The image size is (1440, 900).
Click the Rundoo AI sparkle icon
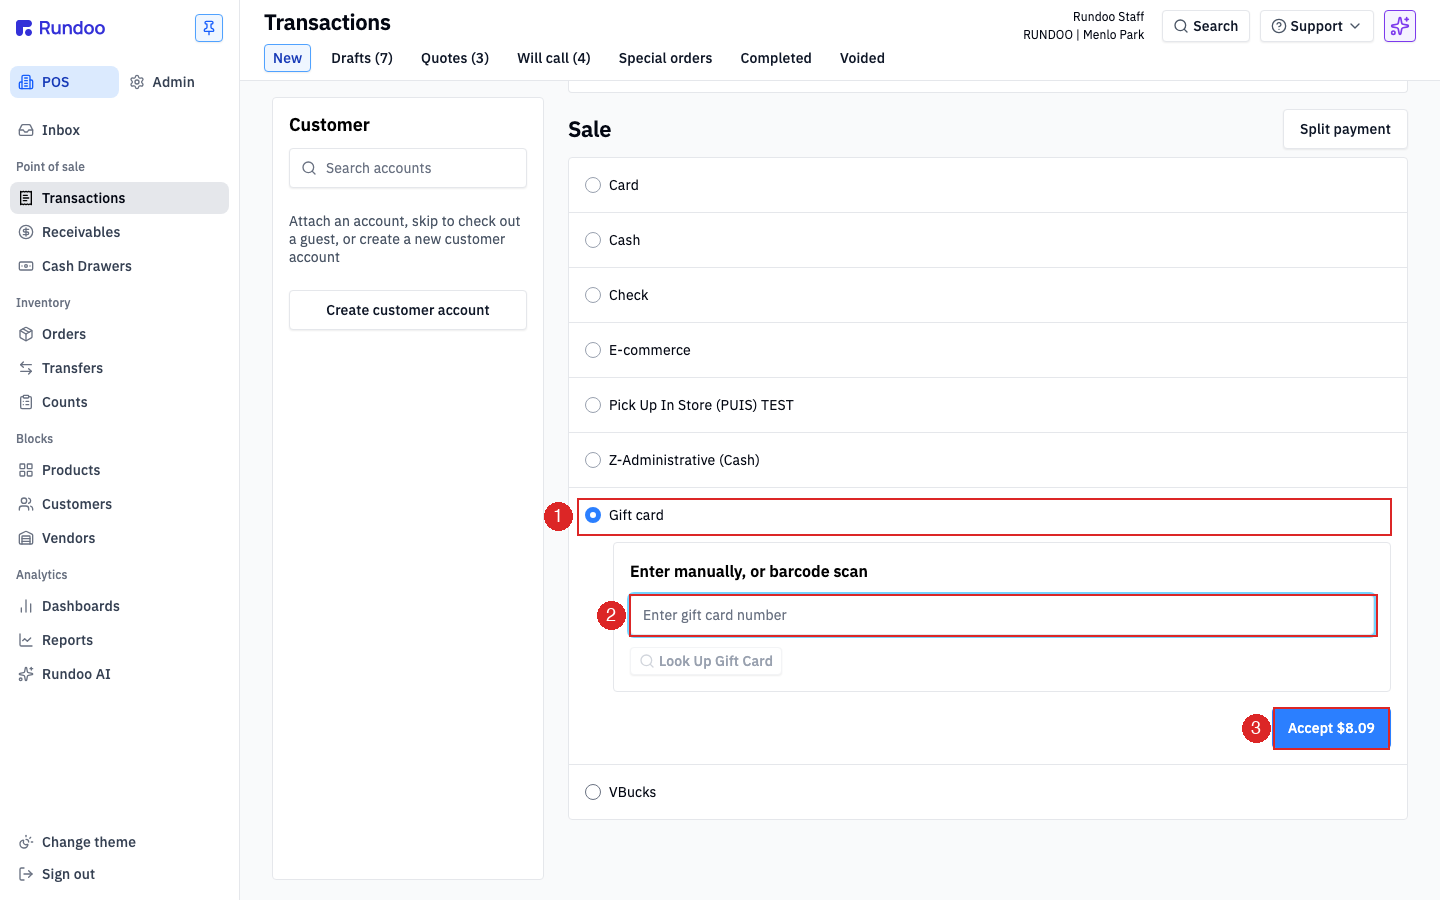click(x=26, y=674)
